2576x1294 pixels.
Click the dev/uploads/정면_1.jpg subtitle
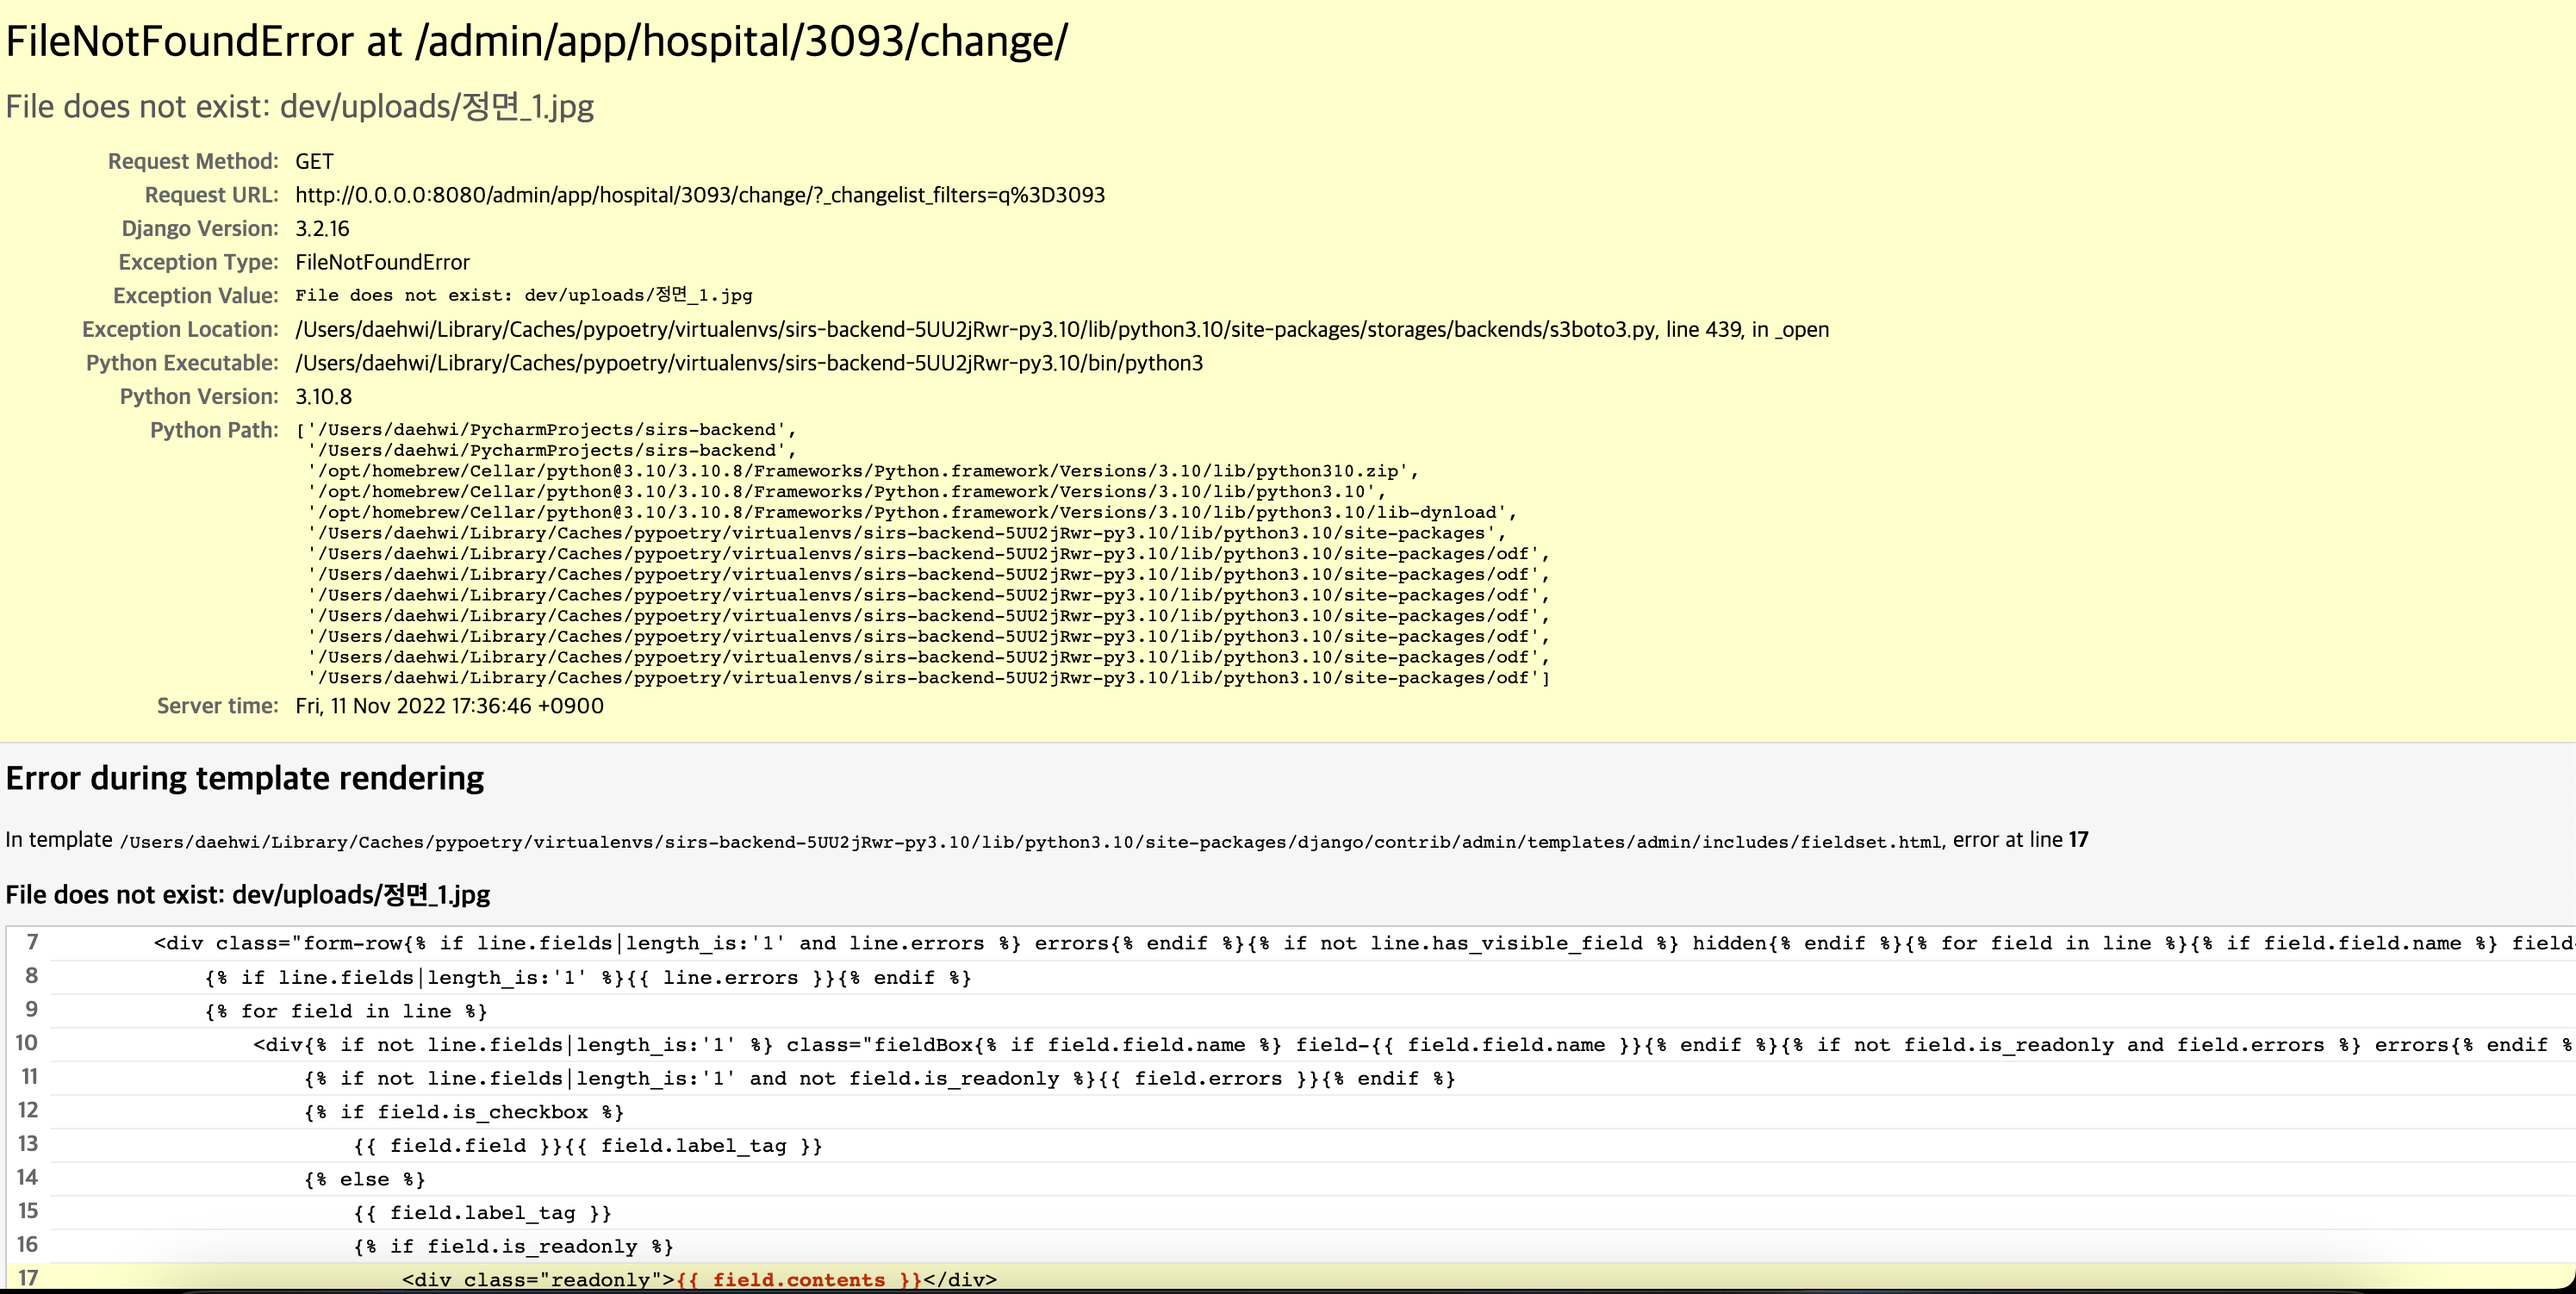tap(300, 106)
